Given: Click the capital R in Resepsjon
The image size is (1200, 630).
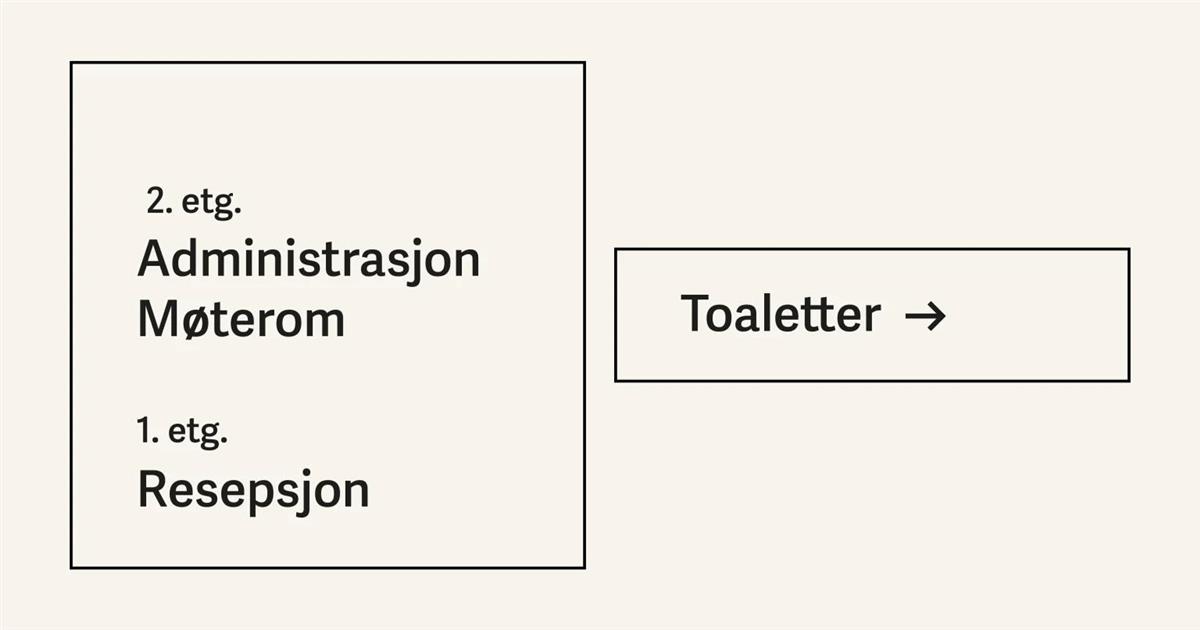Looking at the screenshot, I should [x=150, y=490].
